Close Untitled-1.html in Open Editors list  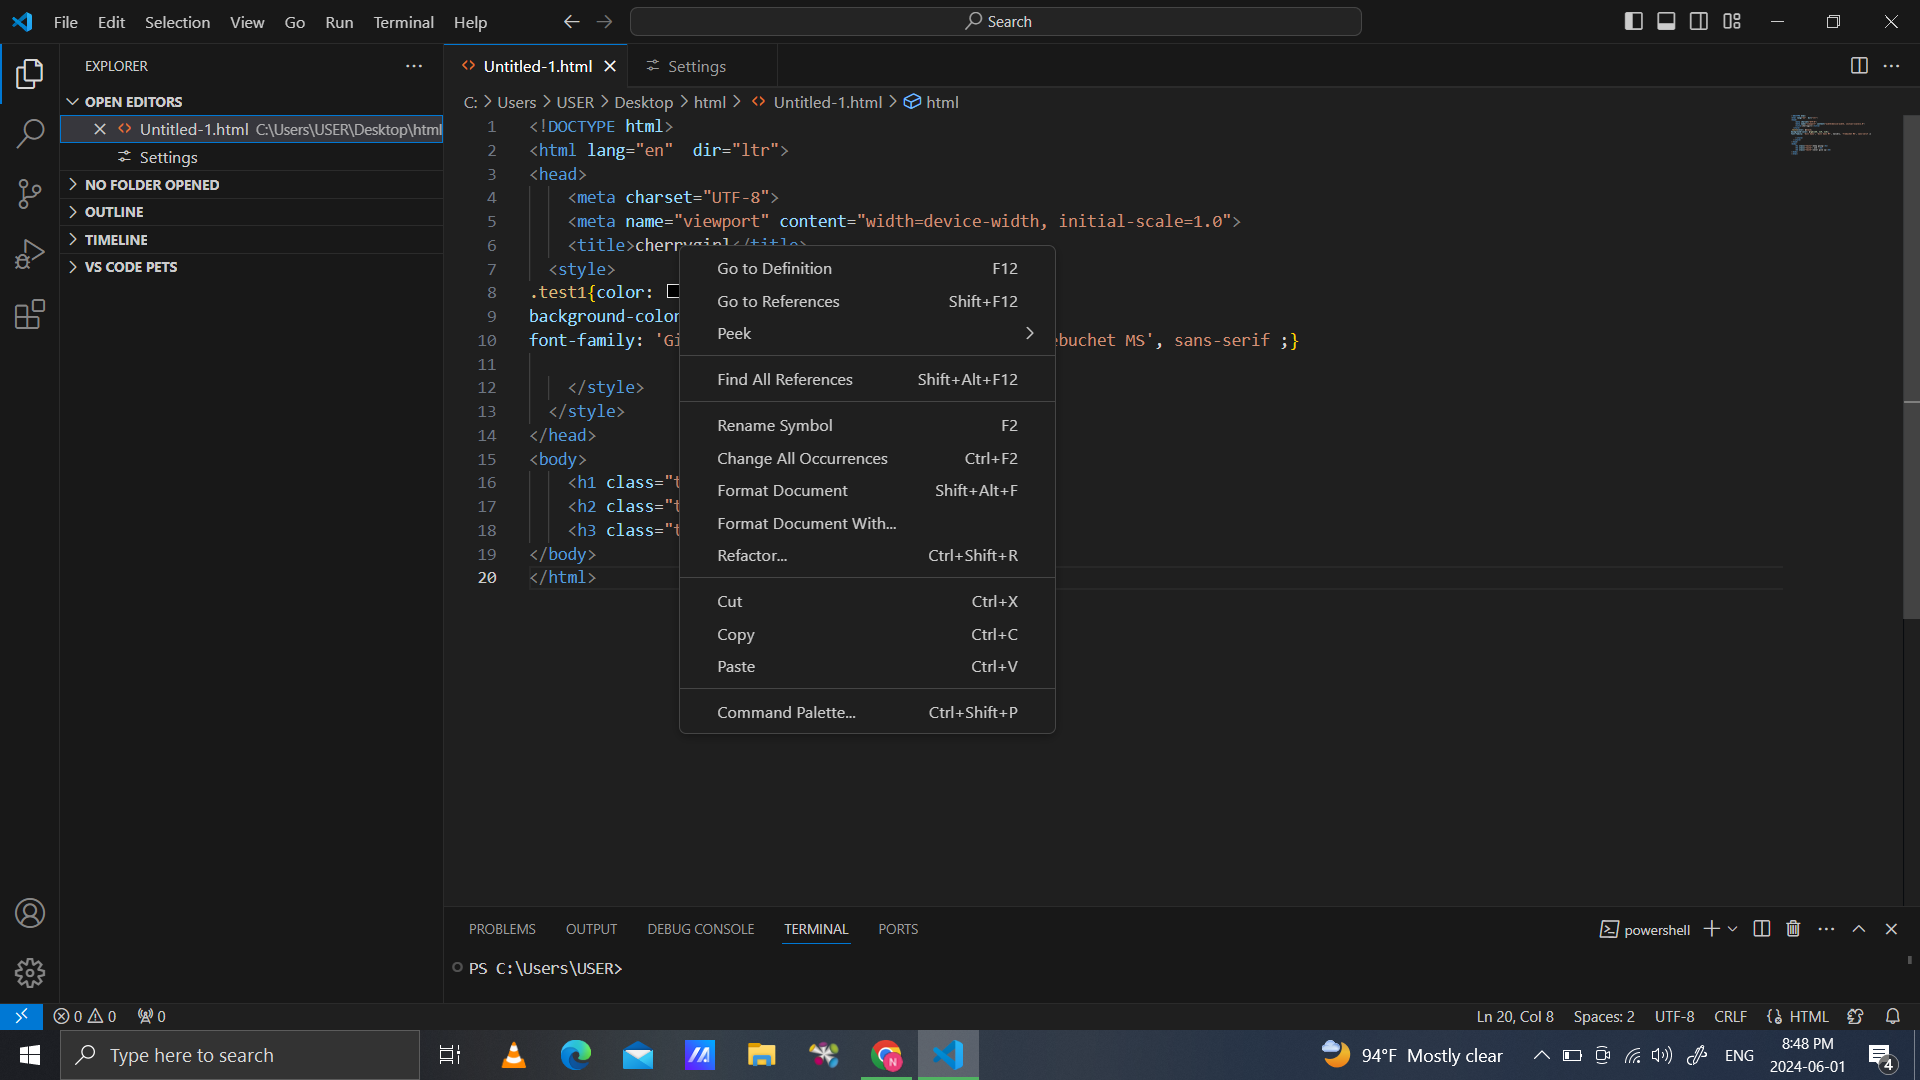click(100, 129)
